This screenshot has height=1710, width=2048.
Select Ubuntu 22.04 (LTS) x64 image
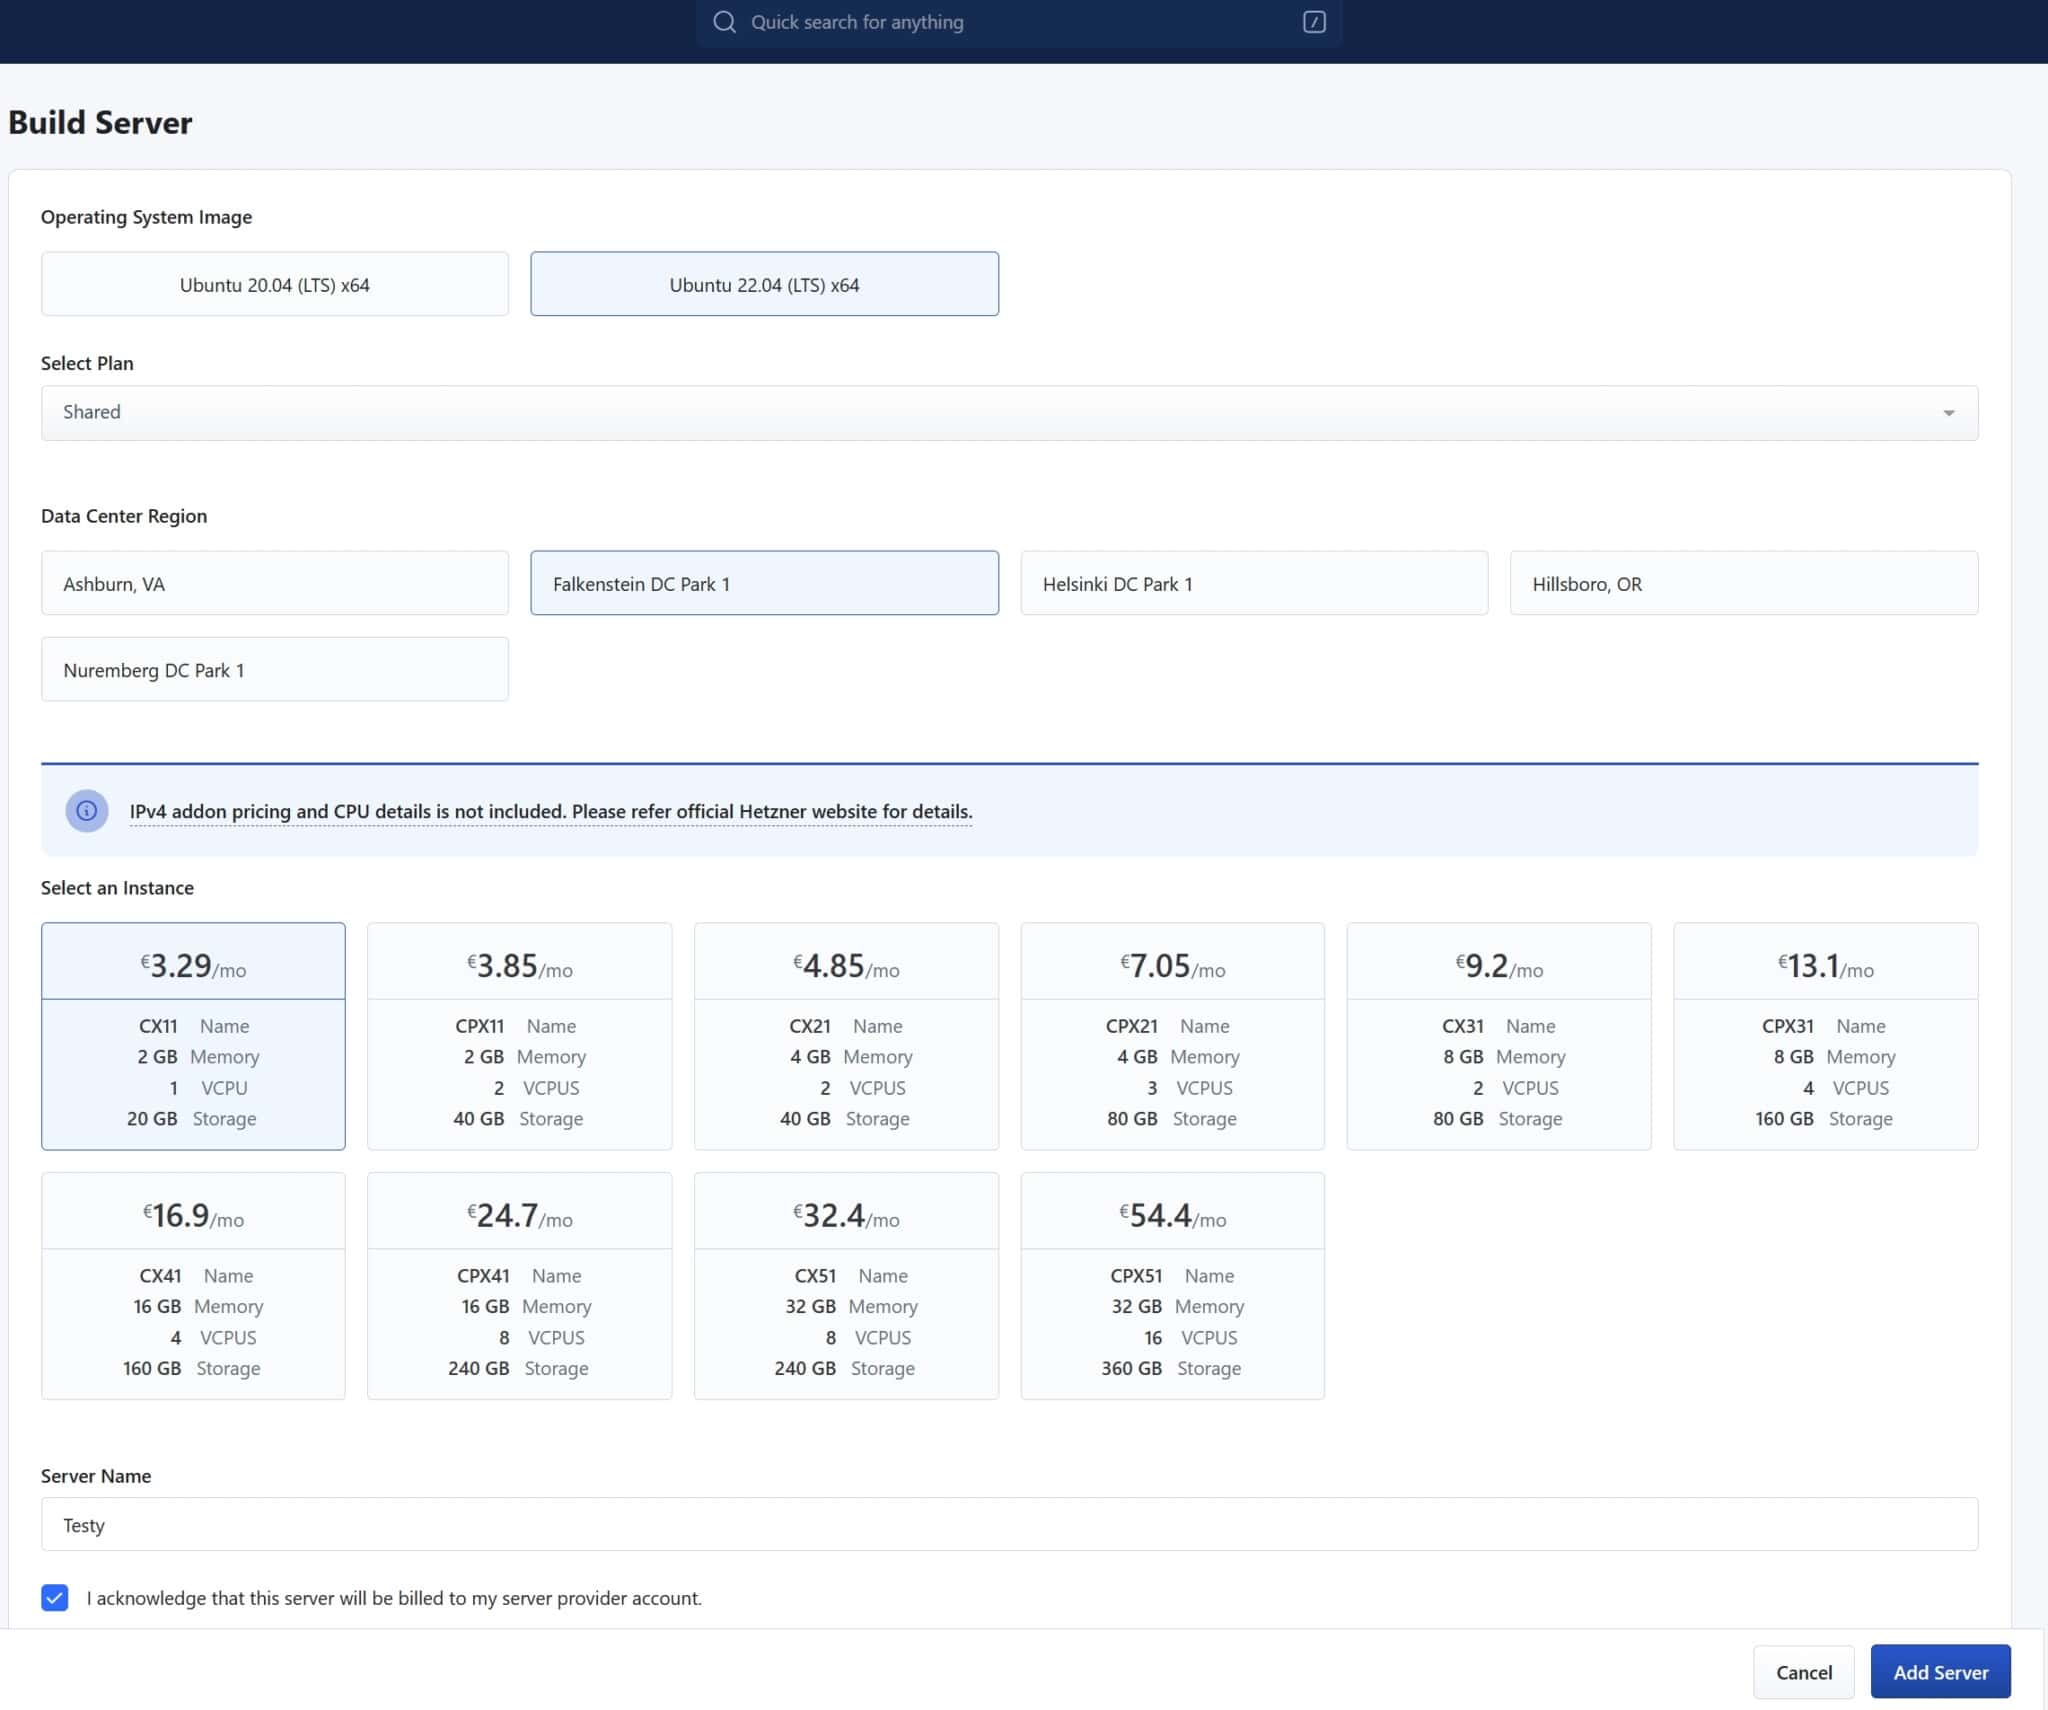pyautogui.click(x=764, y=284)
